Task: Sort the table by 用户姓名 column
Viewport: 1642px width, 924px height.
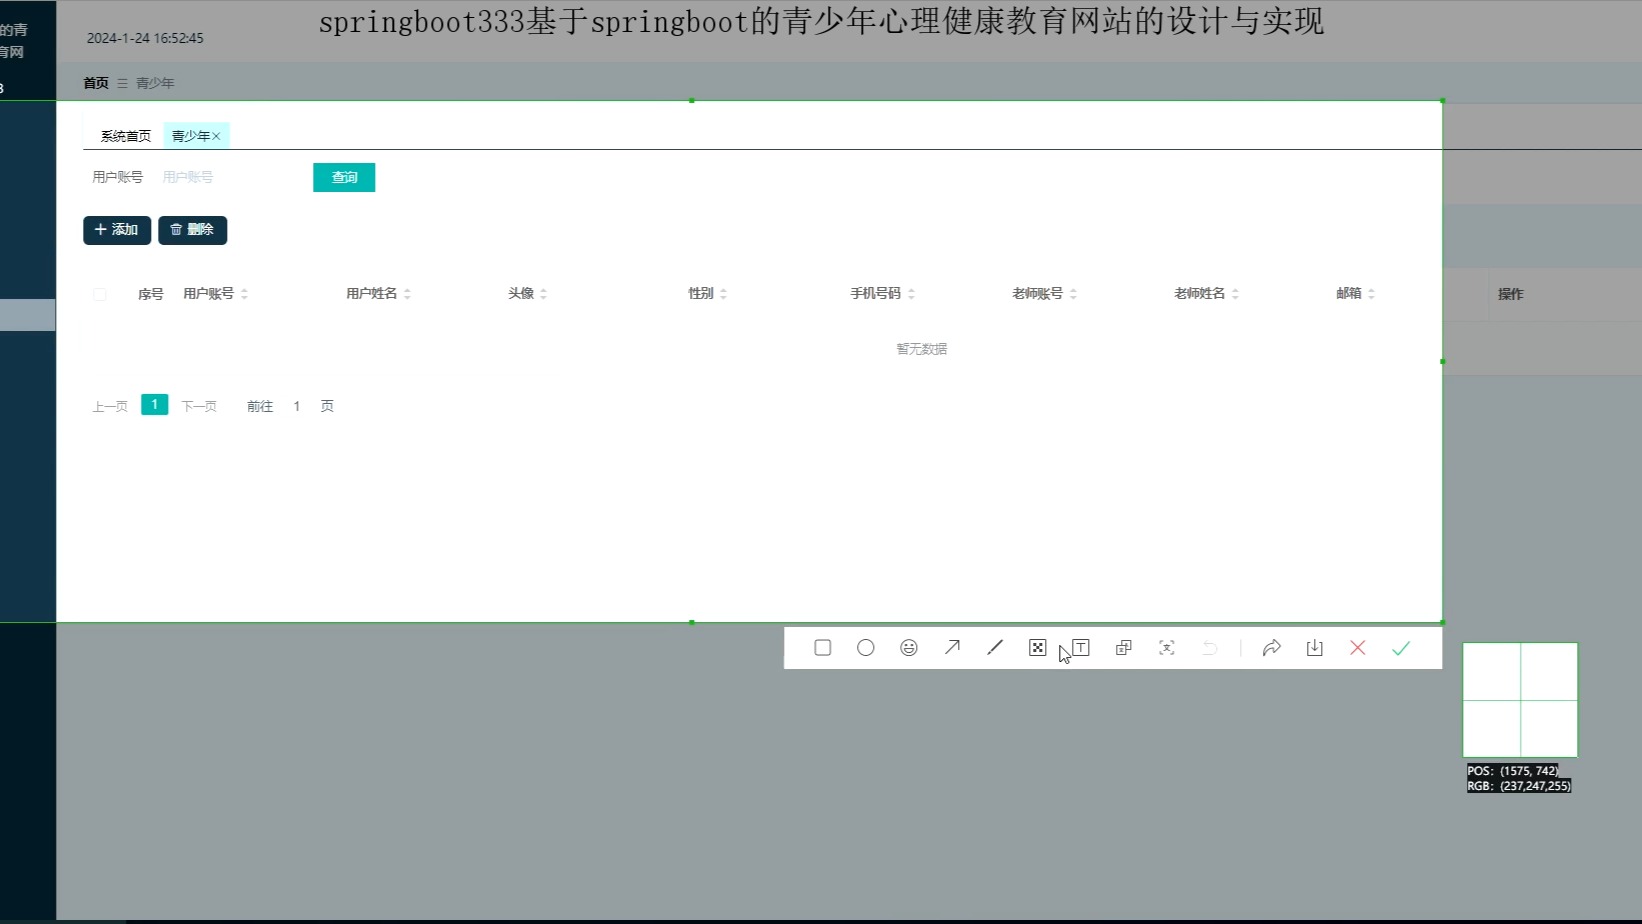Action: coord(407,294)
